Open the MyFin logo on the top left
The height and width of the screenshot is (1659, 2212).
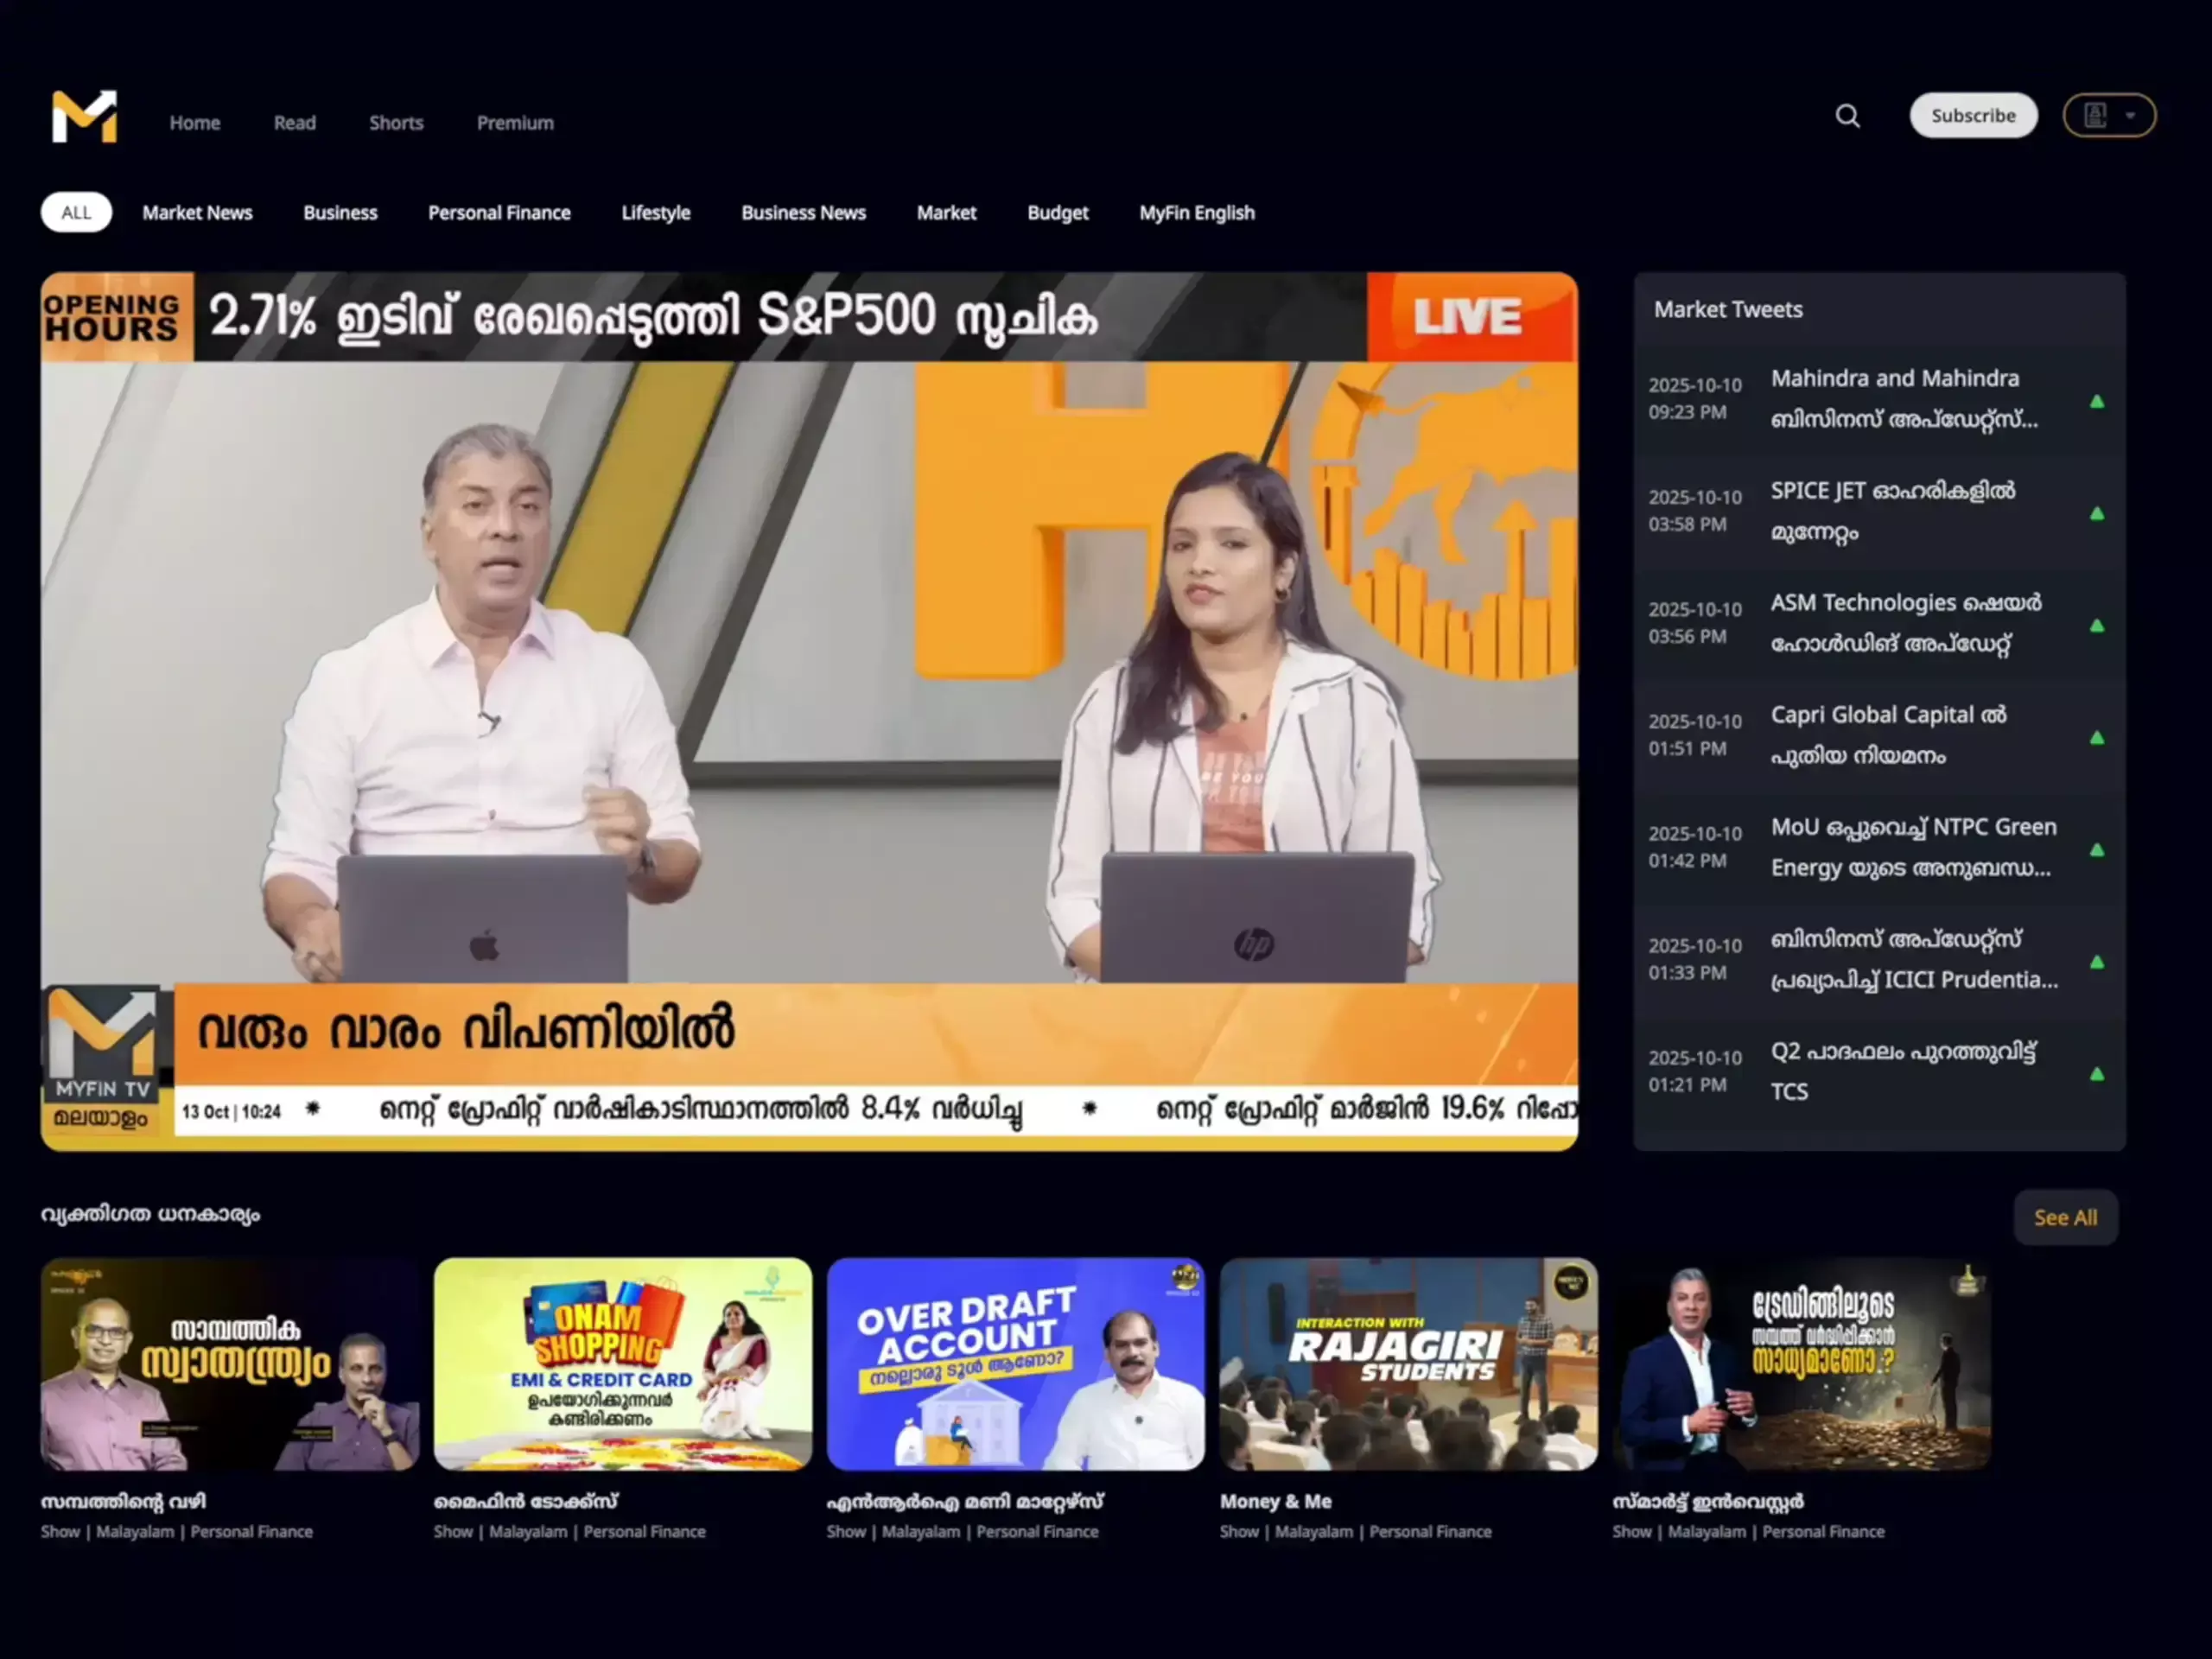click(x=84, y=116)
